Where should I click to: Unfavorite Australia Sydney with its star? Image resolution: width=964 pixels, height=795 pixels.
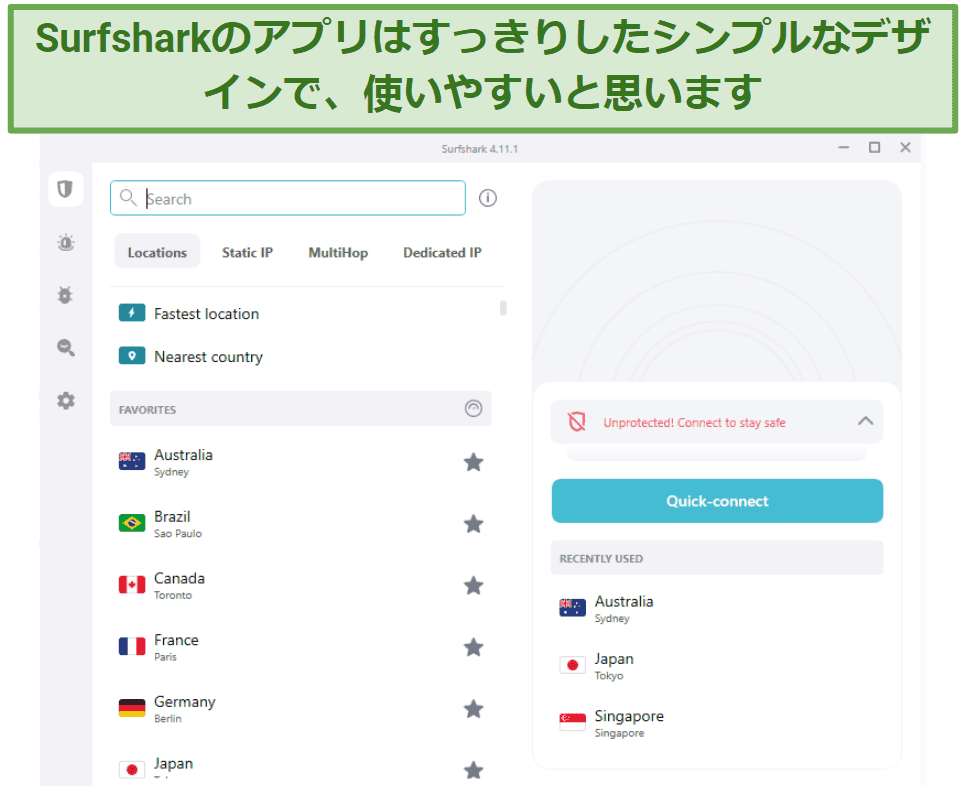[473, 462]
